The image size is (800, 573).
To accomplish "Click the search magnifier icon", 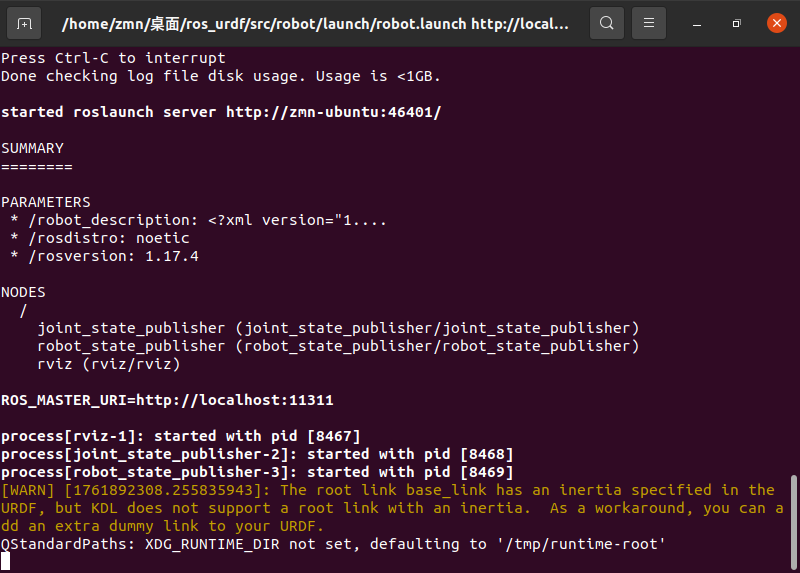I will (x=607, y=22).
